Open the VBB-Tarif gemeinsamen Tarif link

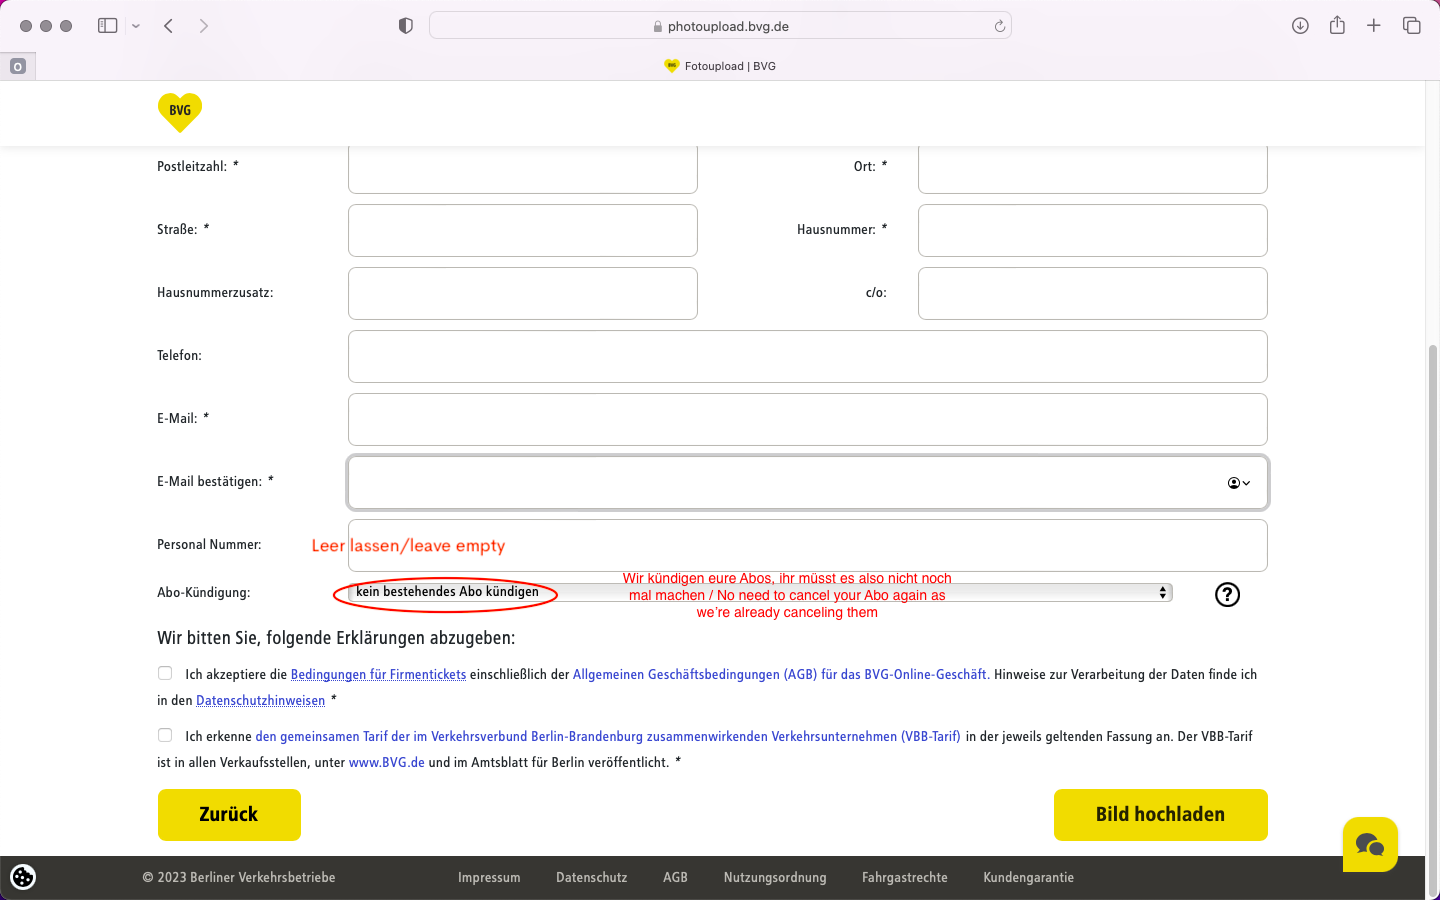coord(608,736)
